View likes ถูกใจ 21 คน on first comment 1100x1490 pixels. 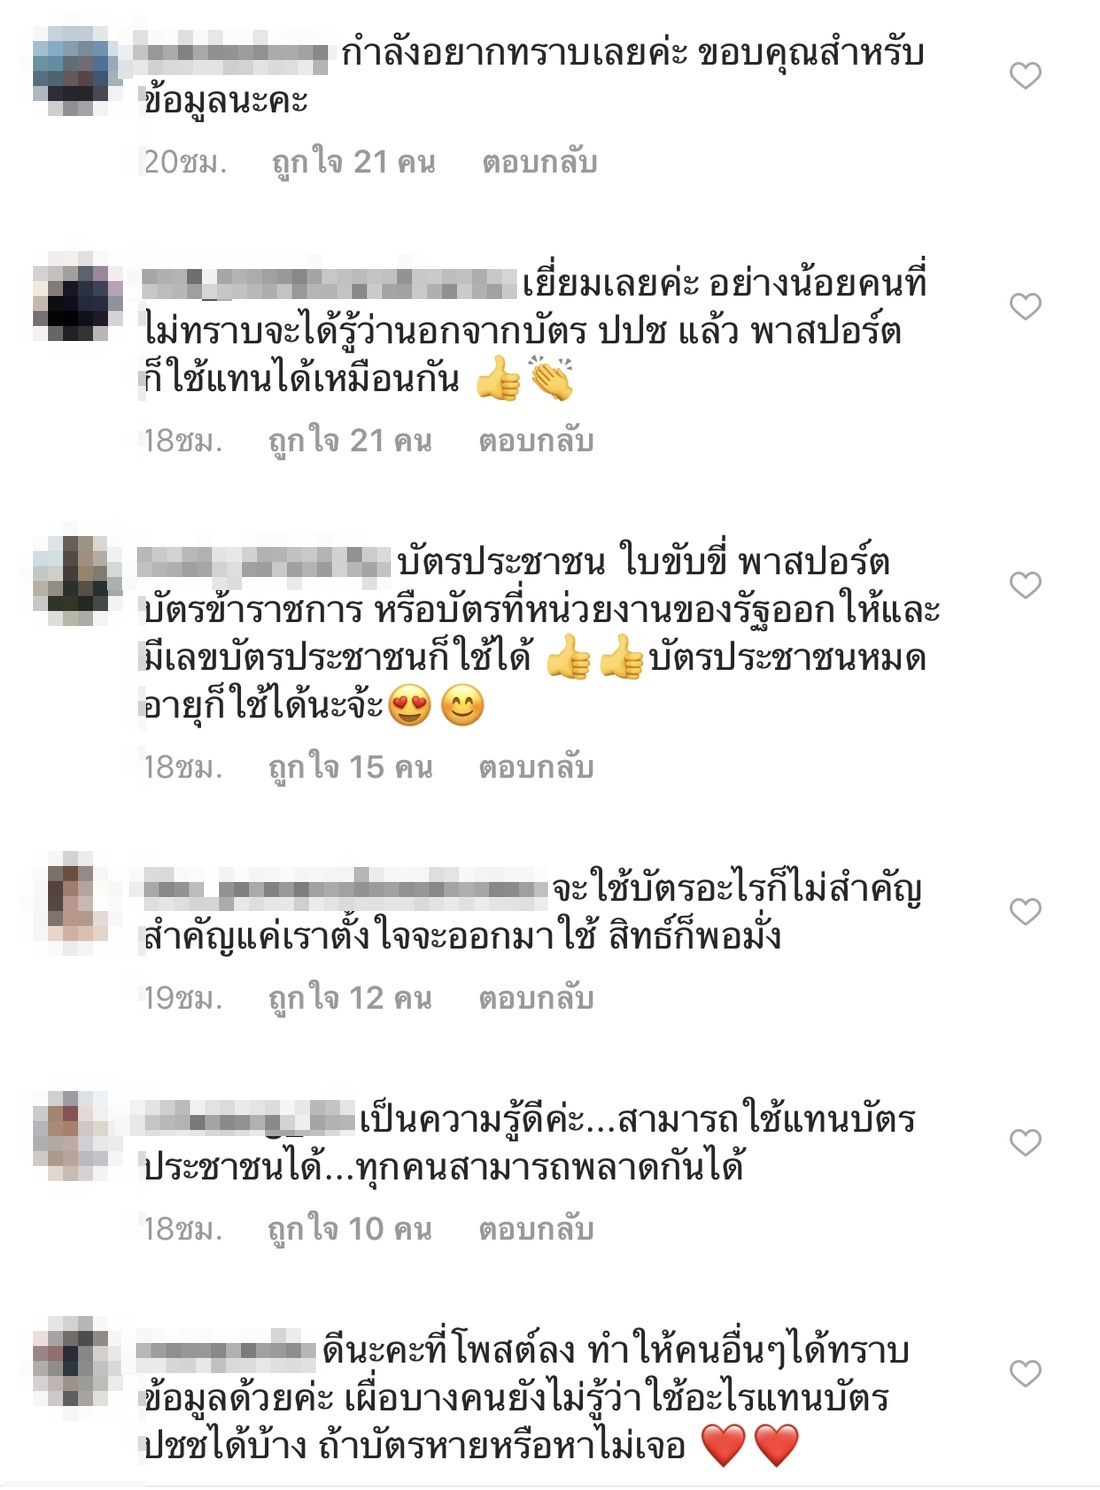coord(354,162)
